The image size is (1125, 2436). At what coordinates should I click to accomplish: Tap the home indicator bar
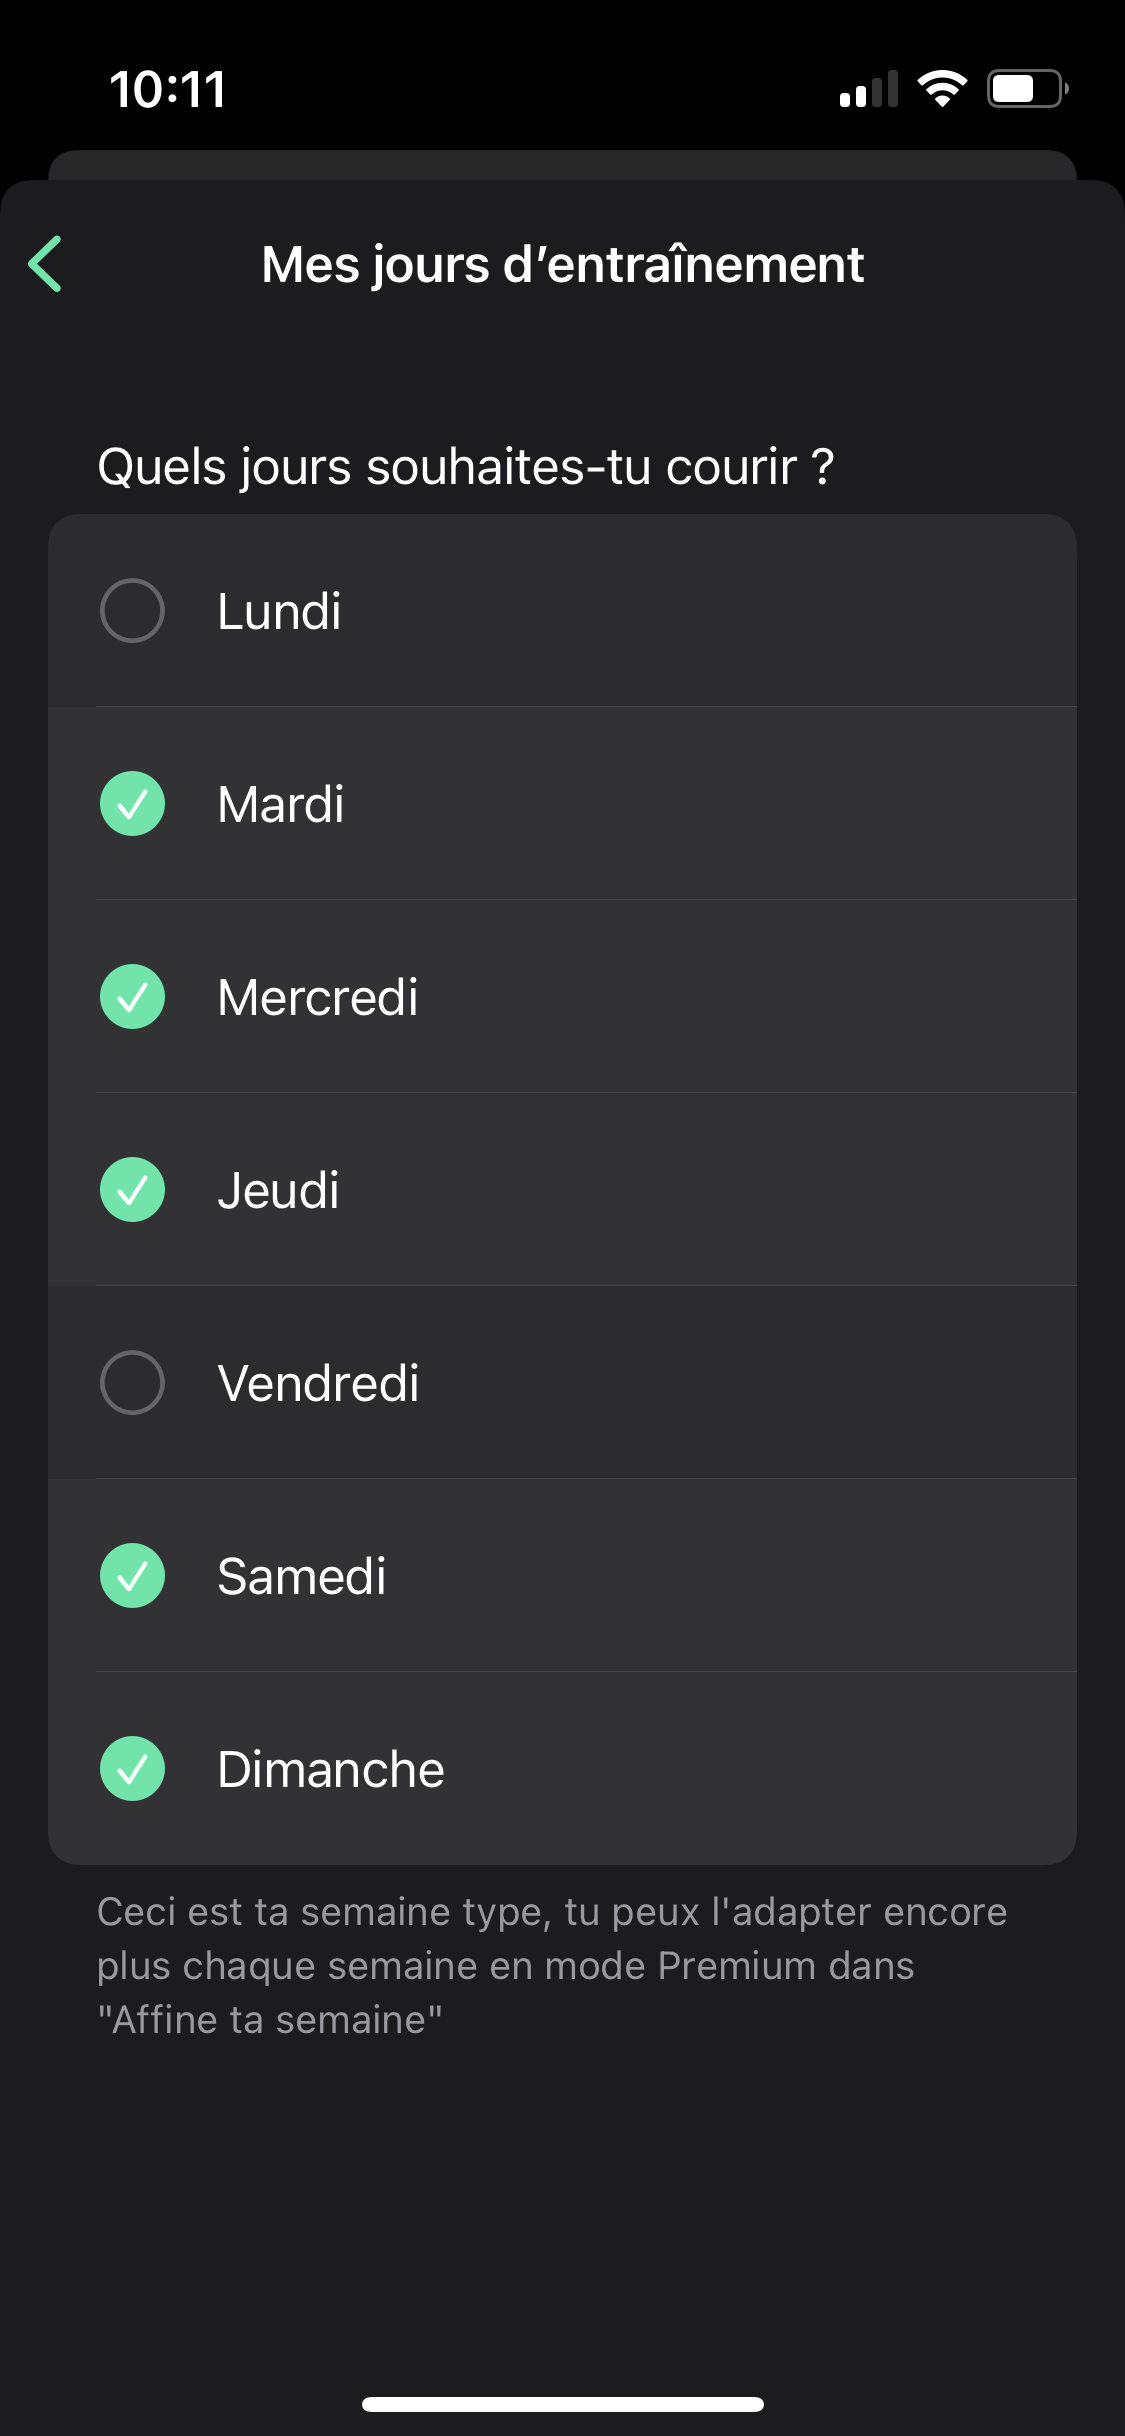562,2404
